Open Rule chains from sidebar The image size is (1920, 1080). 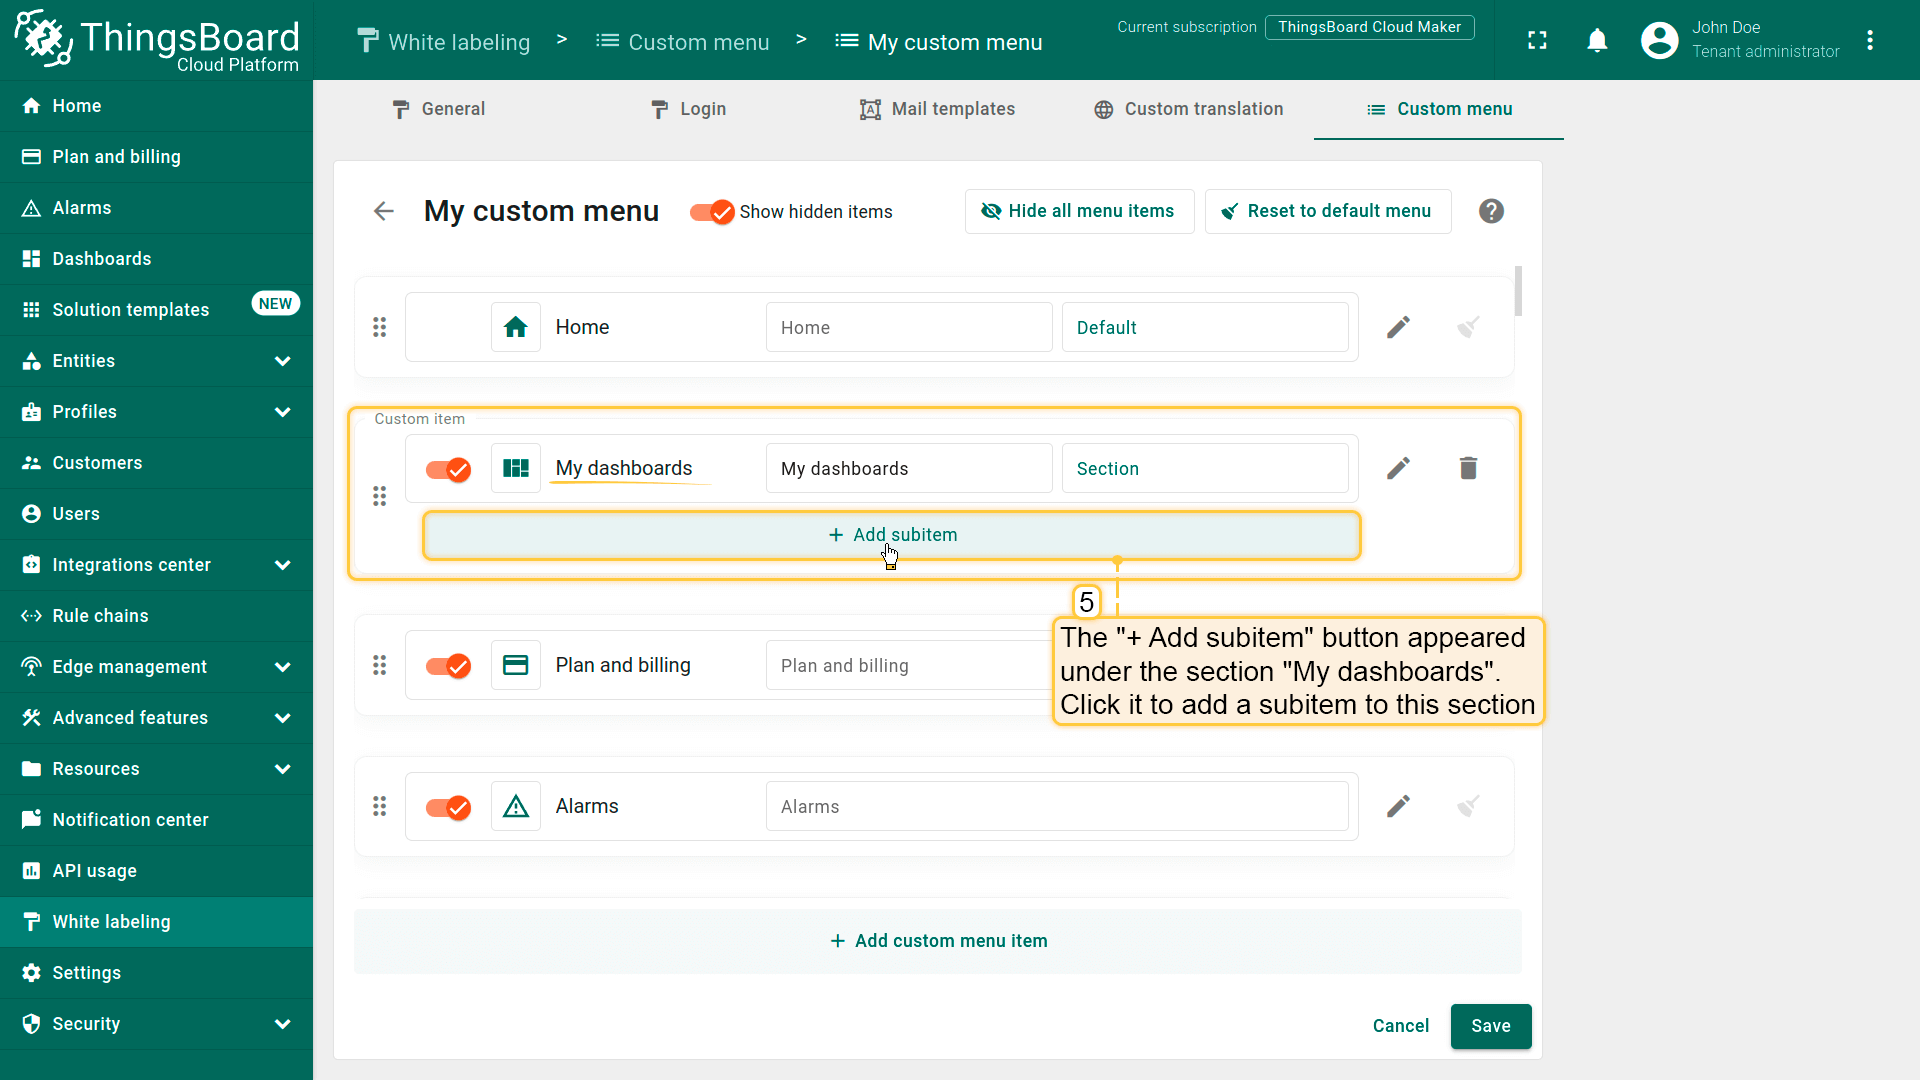click(x=100, y=616)
